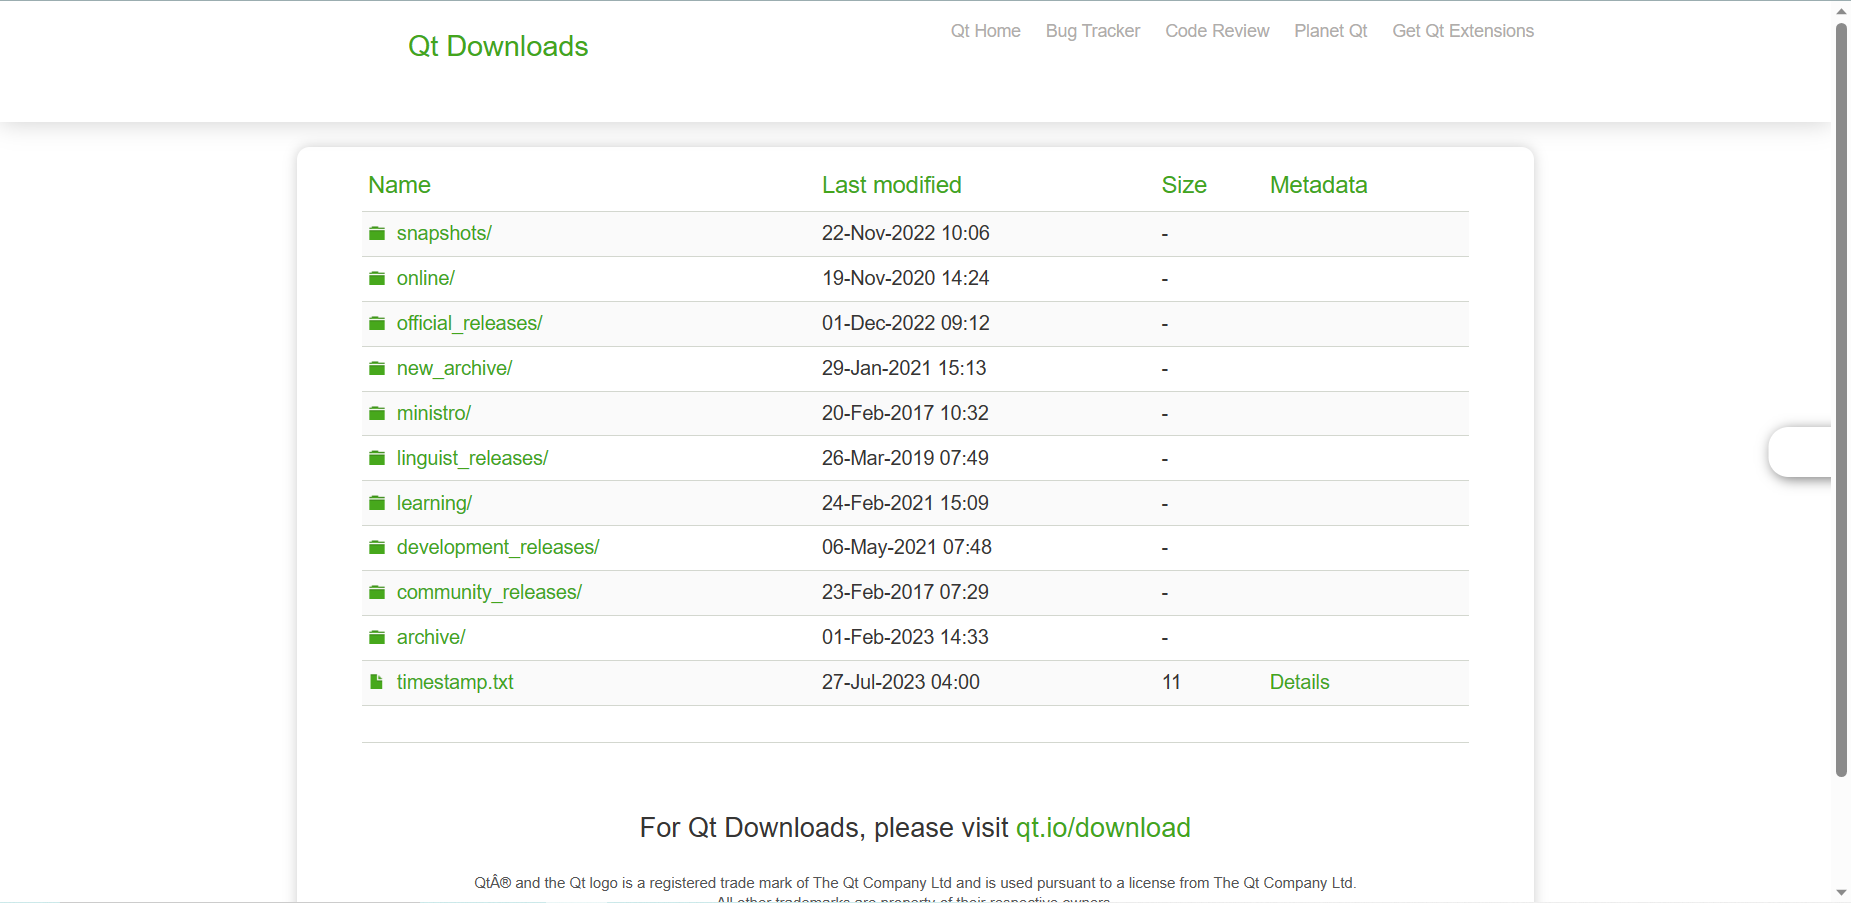Click the archive folder icon
This screenshot has height=903, width=1851.
[x=377, y=637]
